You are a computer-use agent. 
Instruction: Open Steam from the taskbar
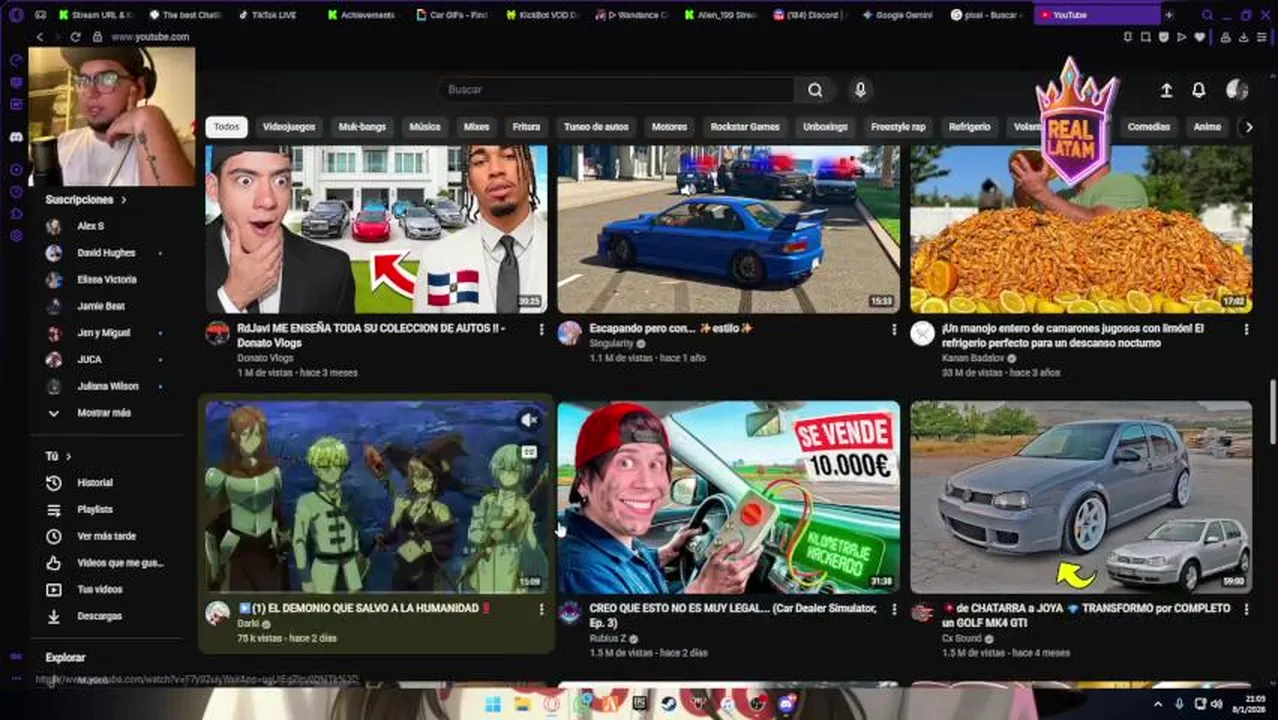[668, 704]
